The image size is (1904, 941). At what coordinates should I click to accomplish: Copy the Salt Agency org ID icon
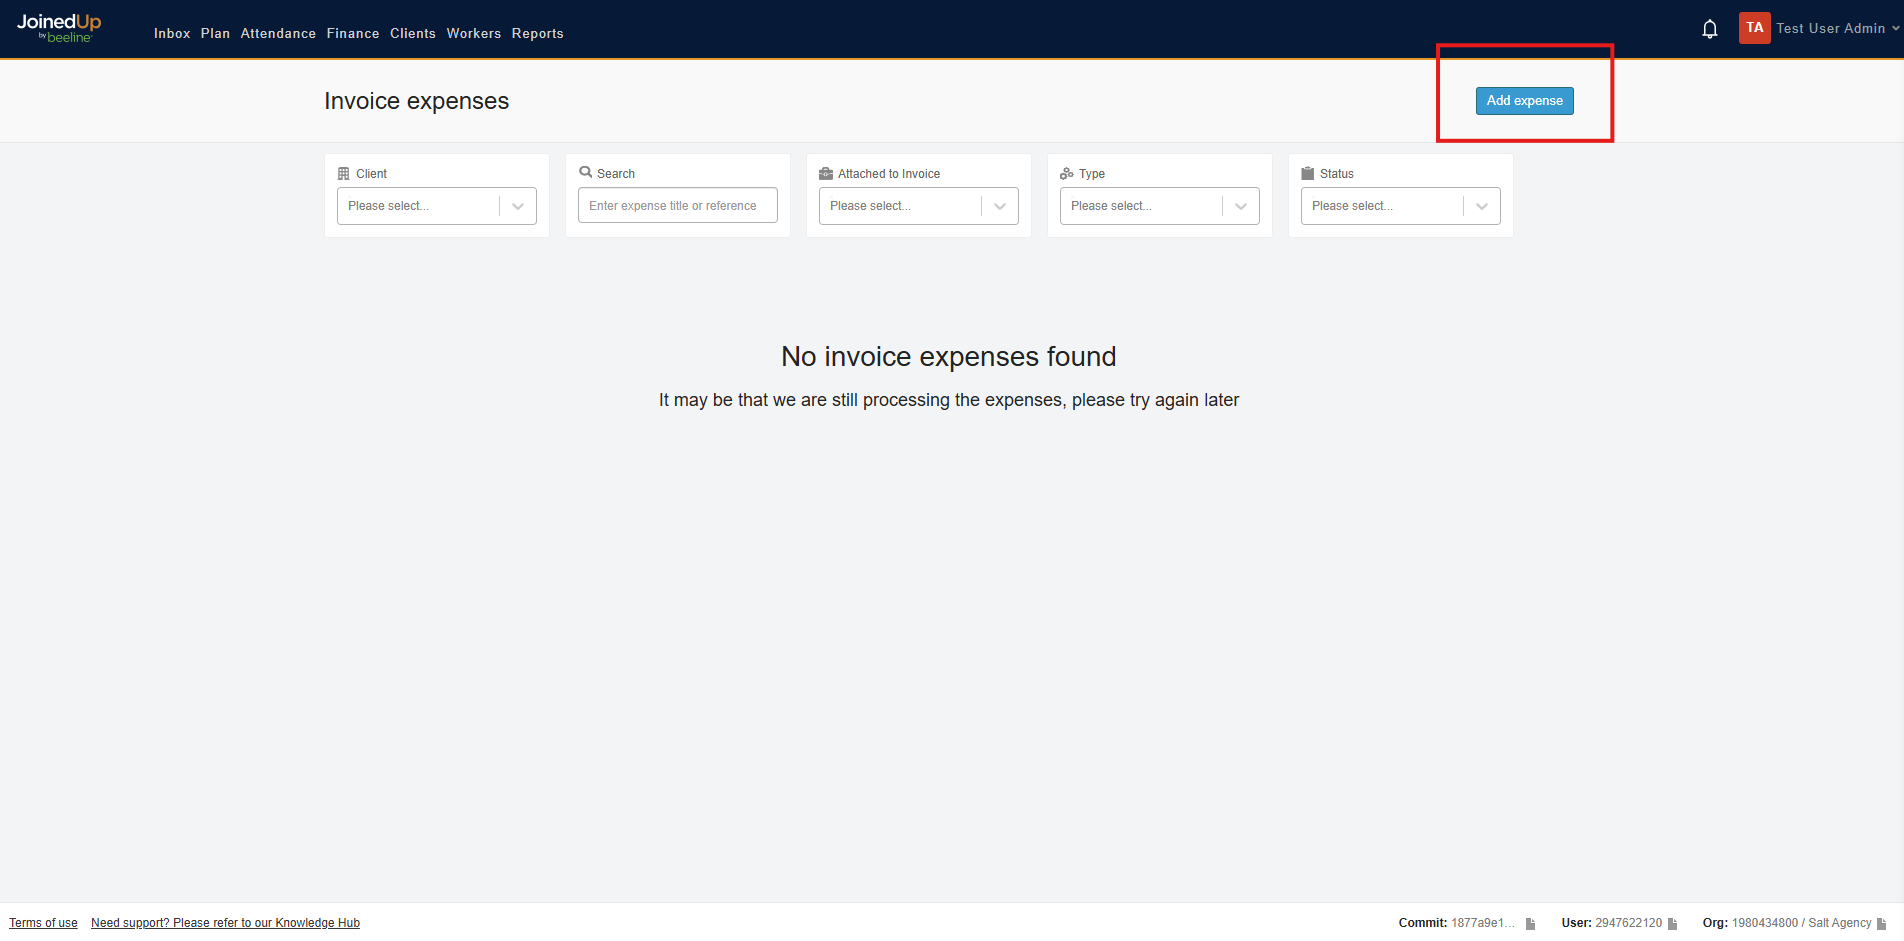(1880, 923)
